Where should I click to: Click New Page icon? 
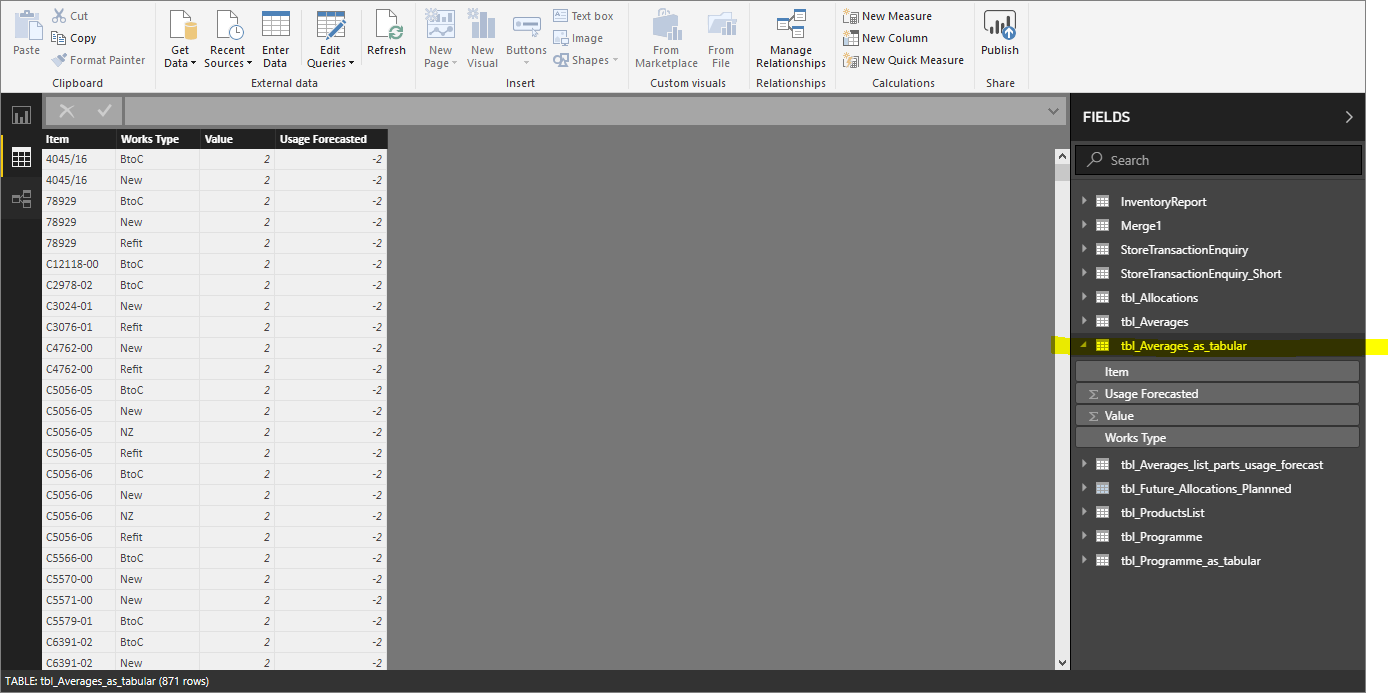440,24
